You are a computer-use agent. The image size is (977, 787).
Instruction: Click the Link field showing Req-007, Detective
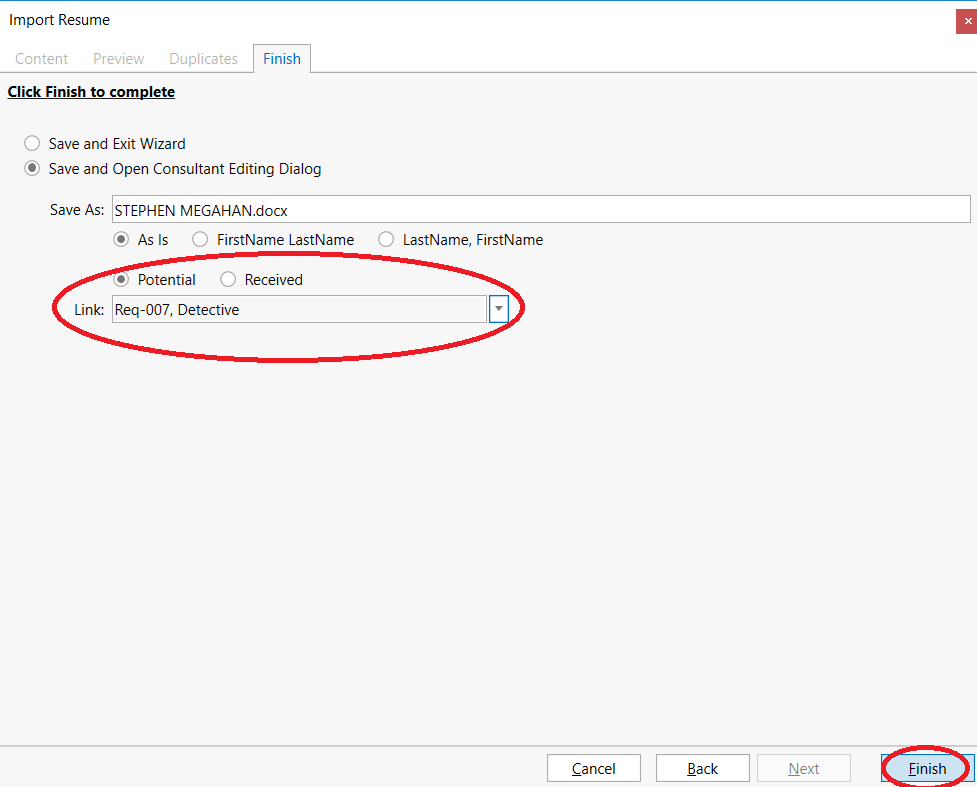pos(299,309)
